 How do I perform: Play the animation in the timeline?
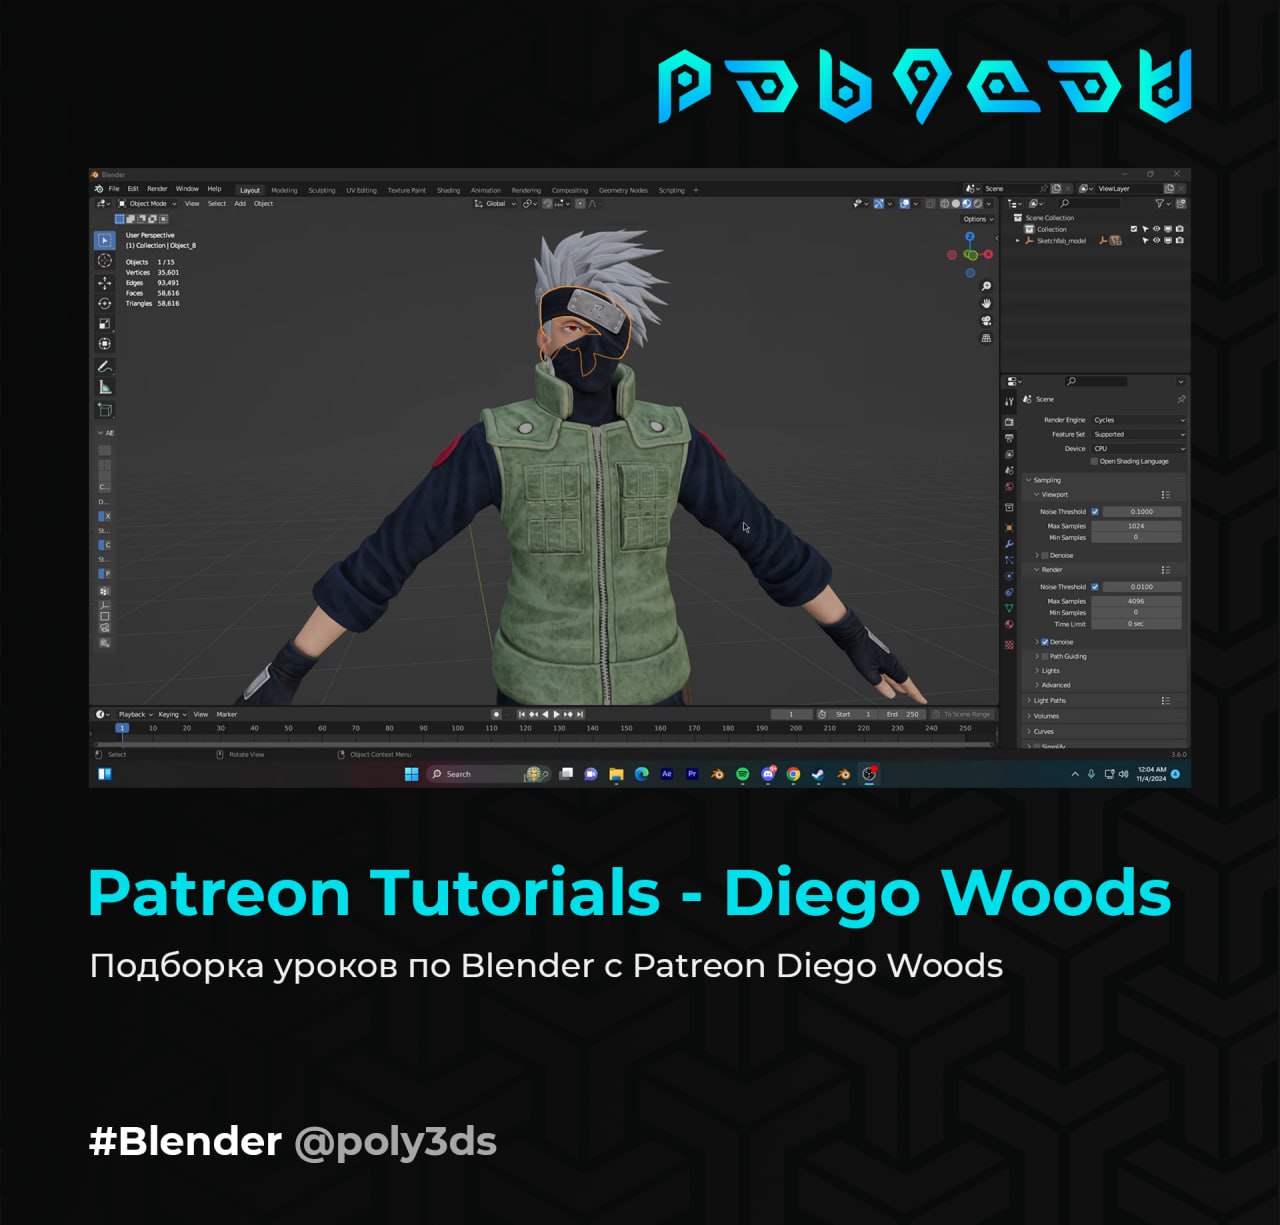(557, 714)
